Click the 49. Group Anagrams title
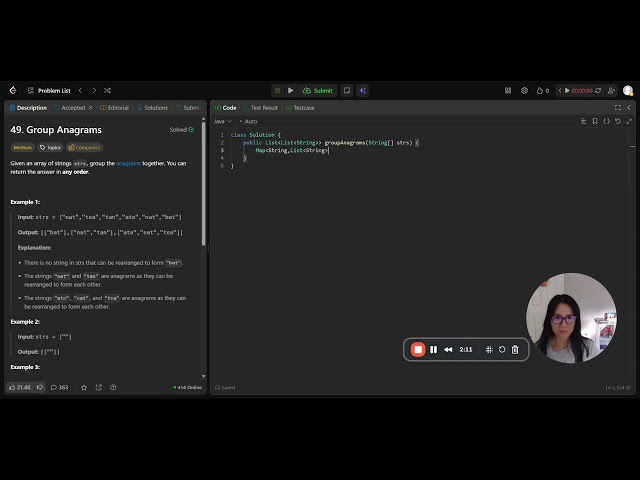 [56, 130]
